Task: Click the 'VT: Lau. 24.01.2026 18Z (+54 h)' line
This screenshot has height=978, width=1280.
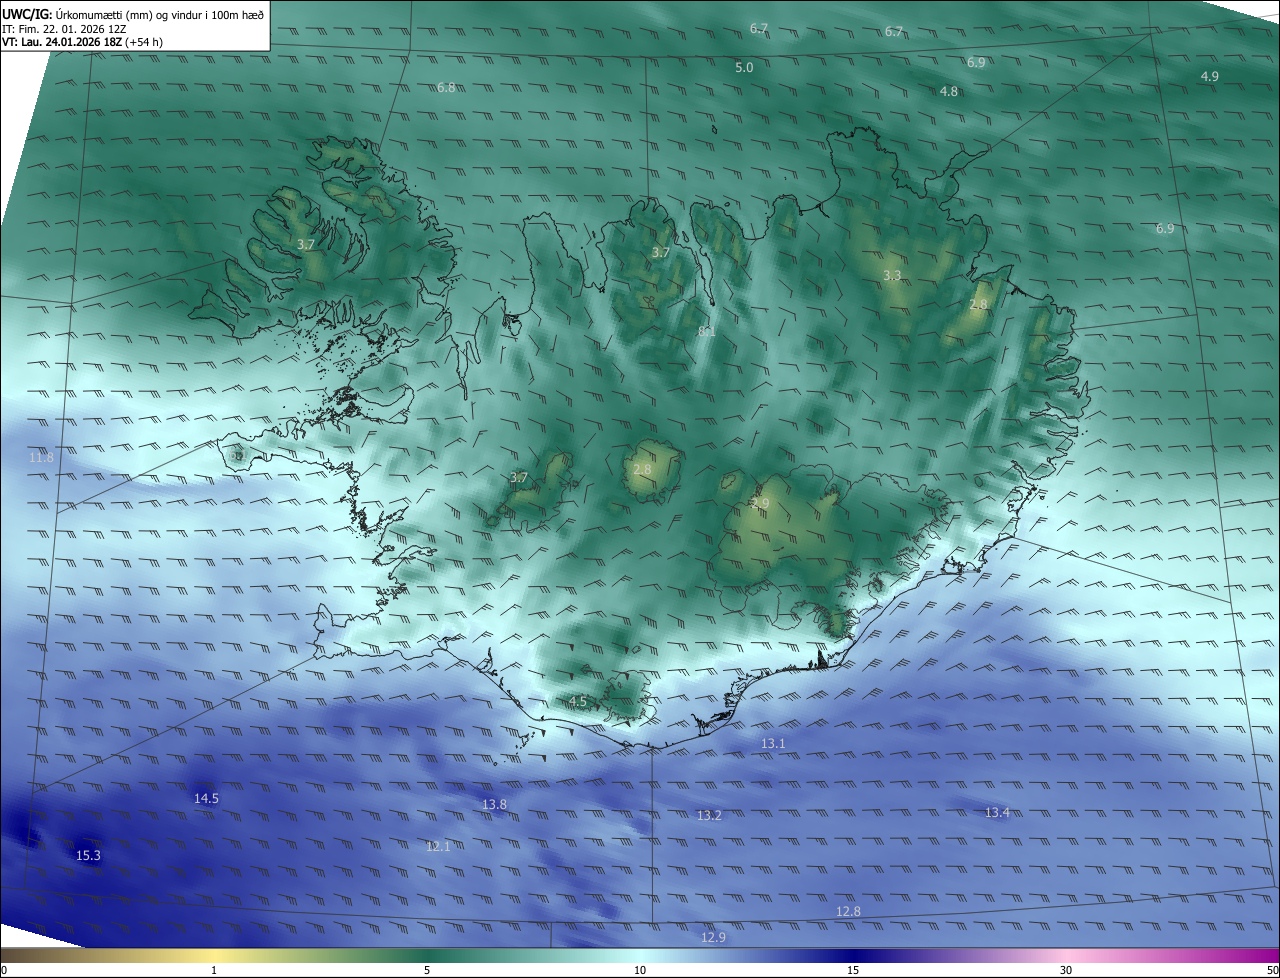Action: [81, 43]
